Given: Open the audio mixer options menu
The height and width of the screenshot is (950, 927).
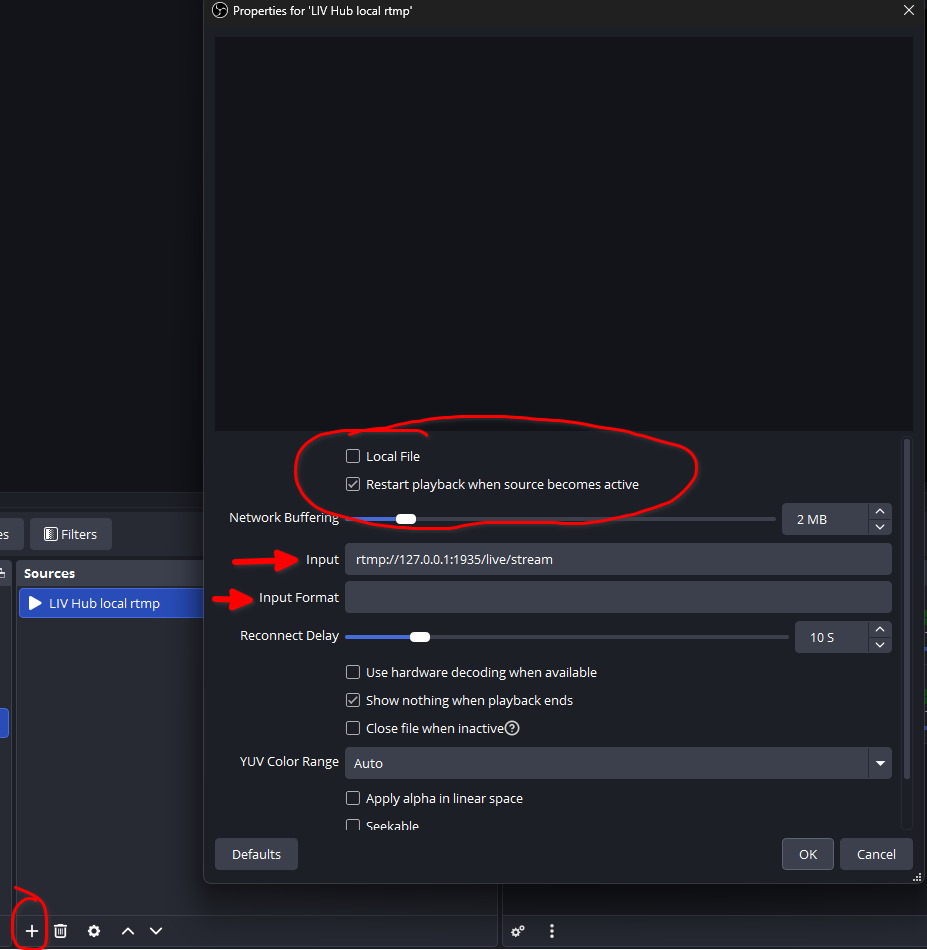Looking at the screenshot, I should coord(551,931).
